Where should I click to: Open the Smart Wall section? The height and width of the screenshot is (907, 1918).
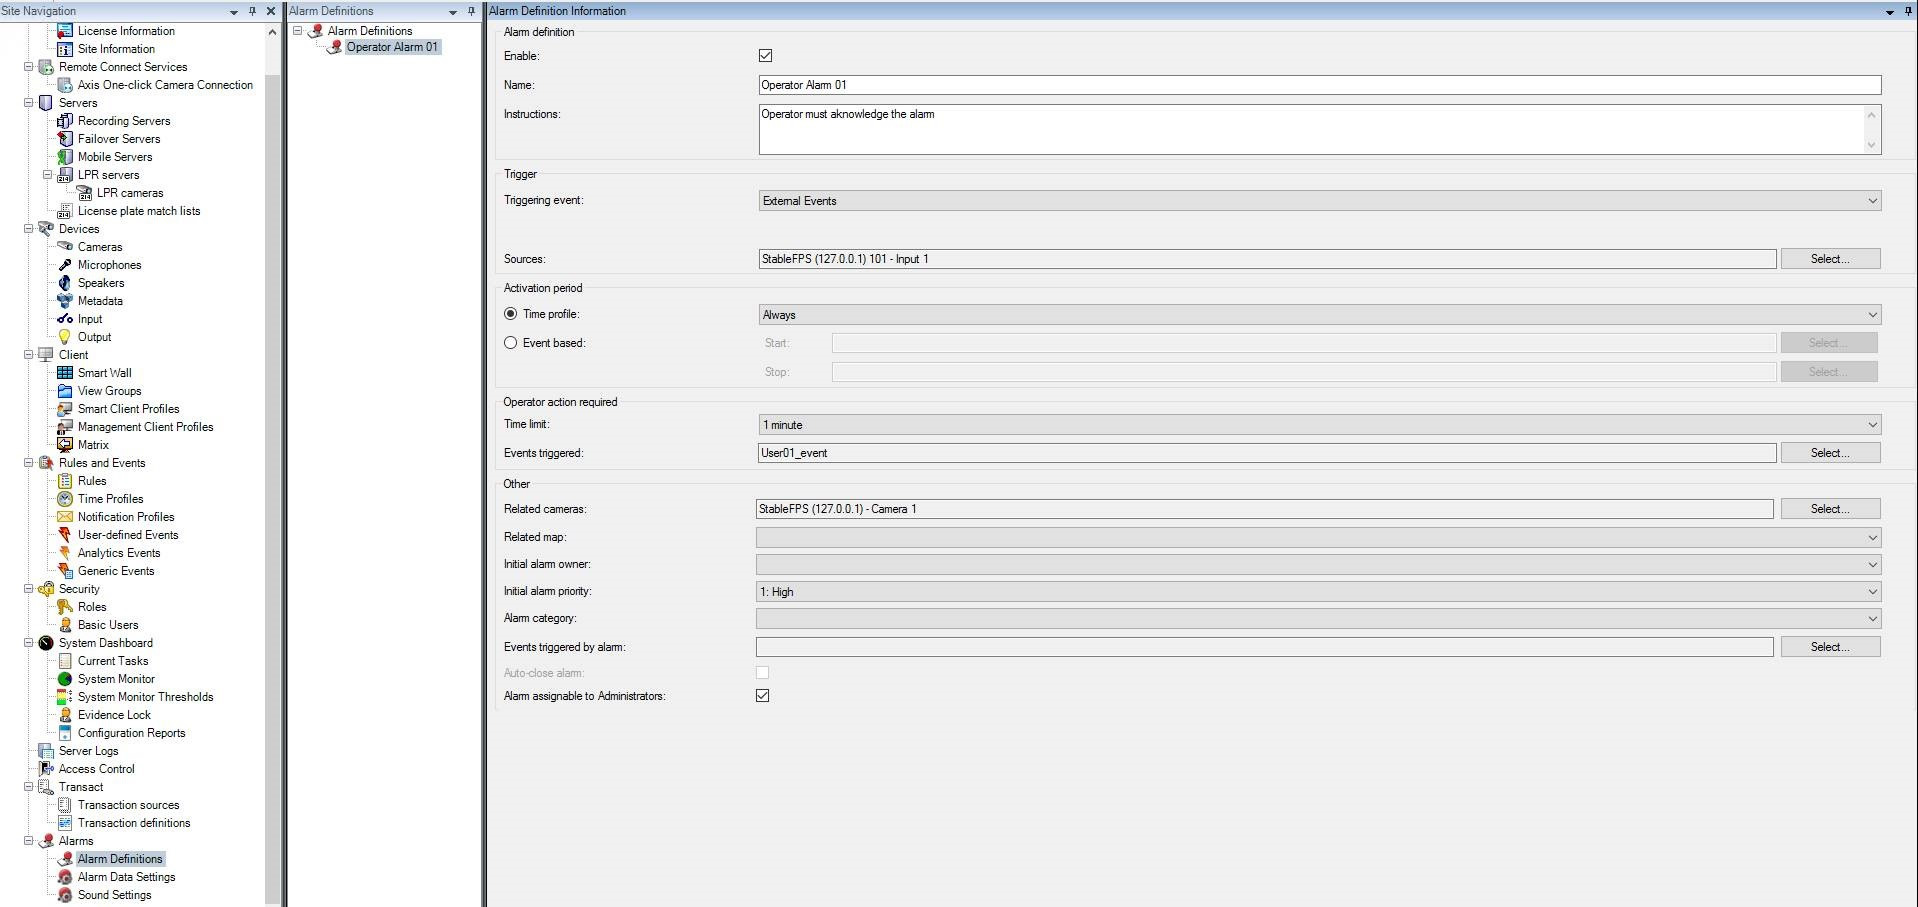coord(104,372)
